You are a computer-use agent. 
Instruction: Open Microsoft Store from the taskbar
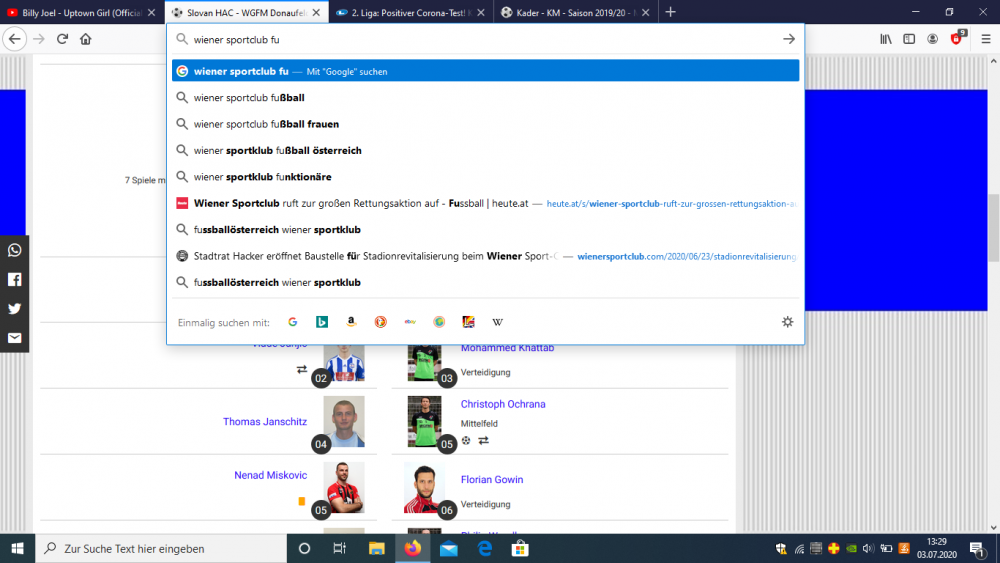click(x=520, y=548)
